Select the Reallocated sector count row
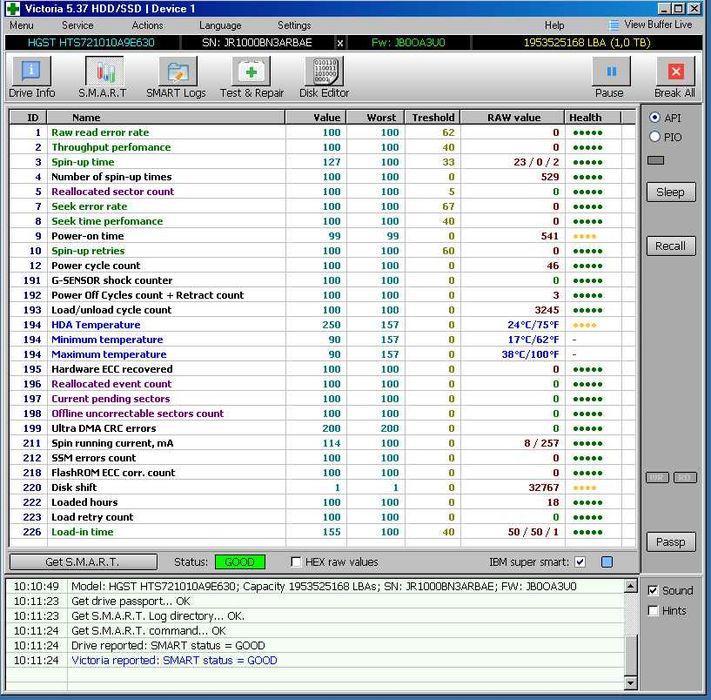Screen dimensions: 711x700 pos(322,191)
